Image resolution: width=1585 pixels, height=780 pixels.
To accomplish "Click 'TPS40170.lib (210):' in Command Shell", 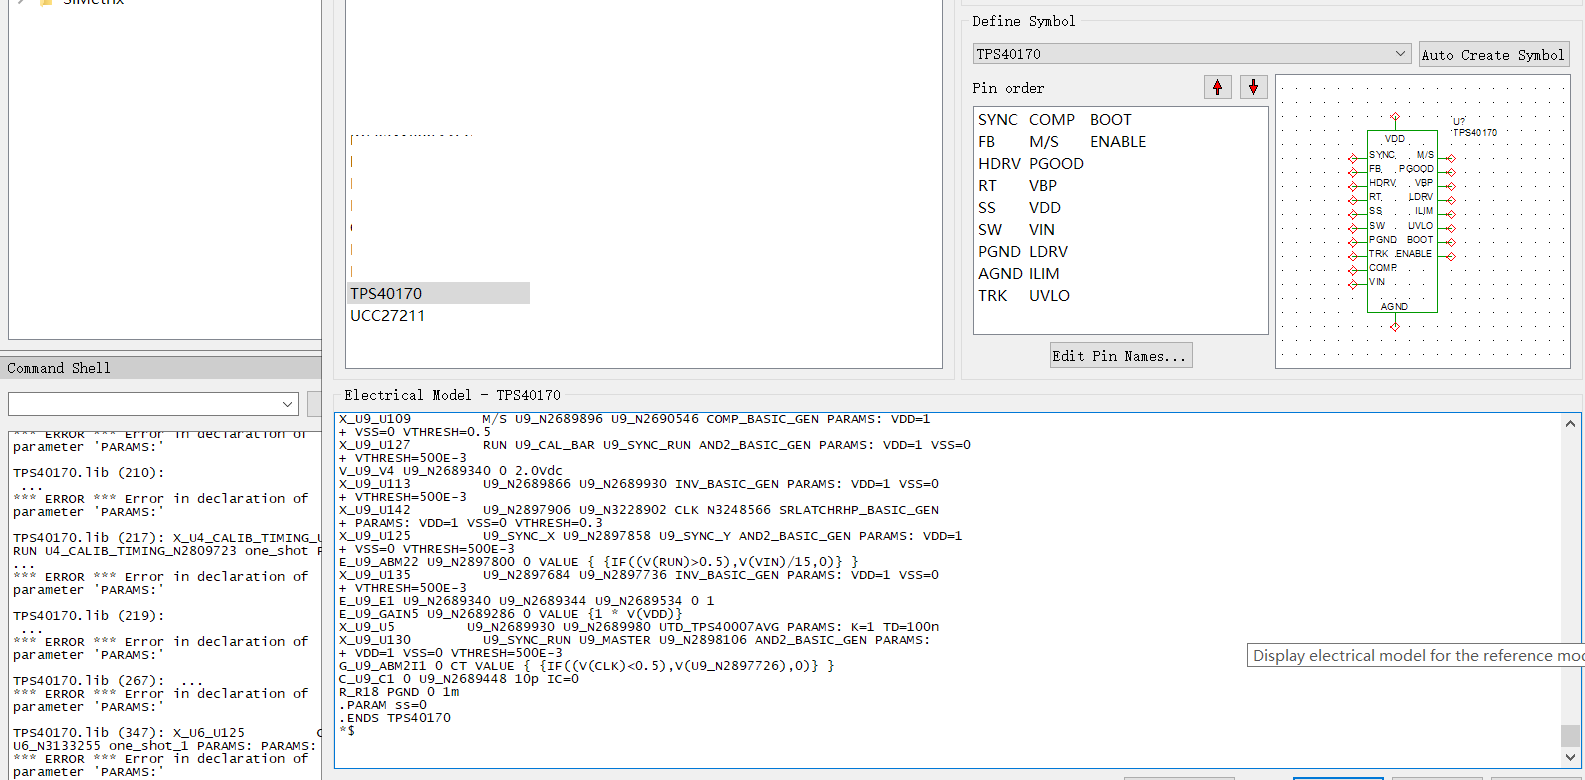I will point(89,473).
